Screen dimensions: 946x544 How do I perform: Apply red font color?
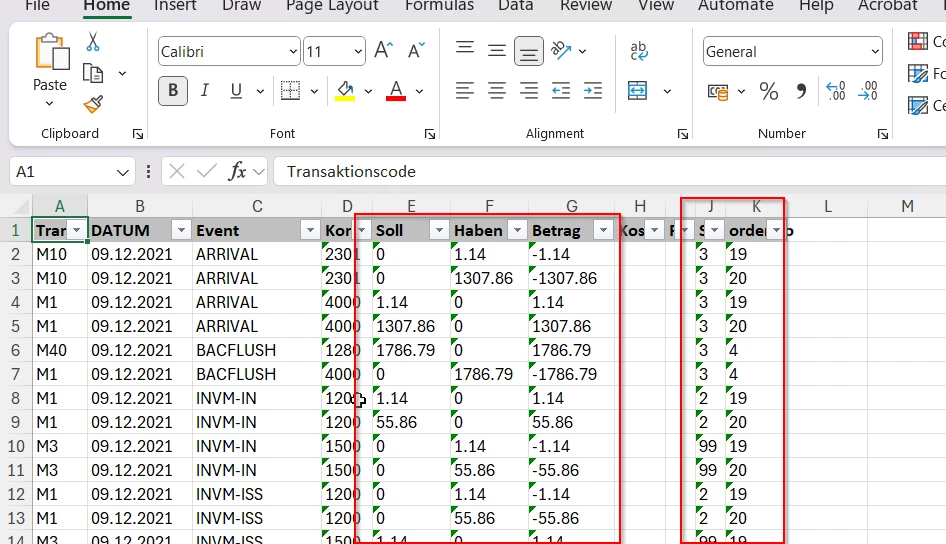click(396, 91)
